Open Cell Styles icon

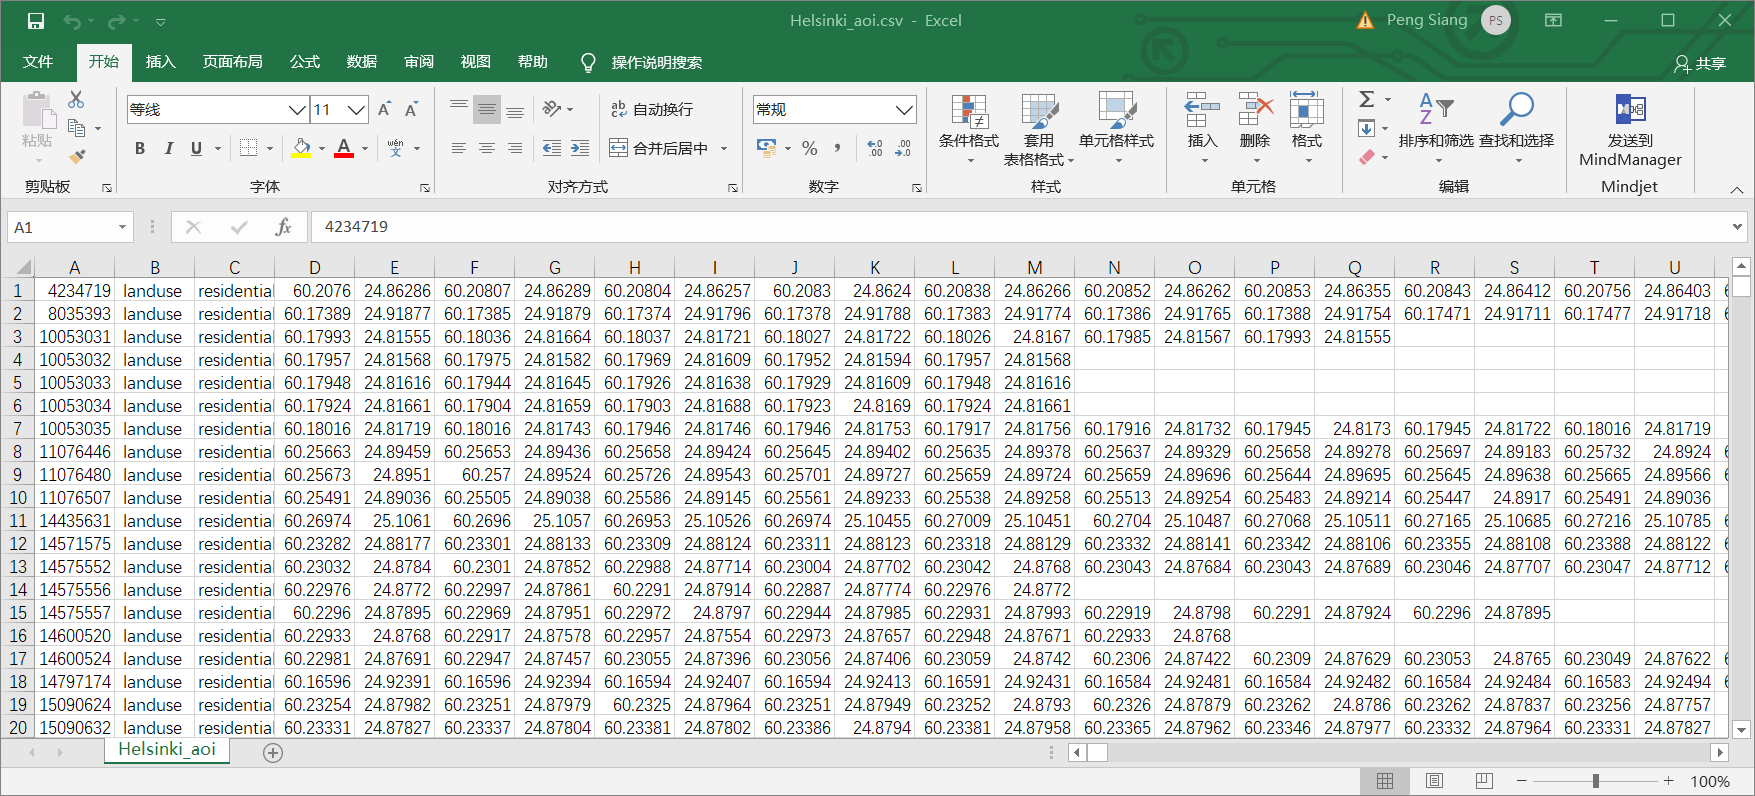tap(1116, 112)
